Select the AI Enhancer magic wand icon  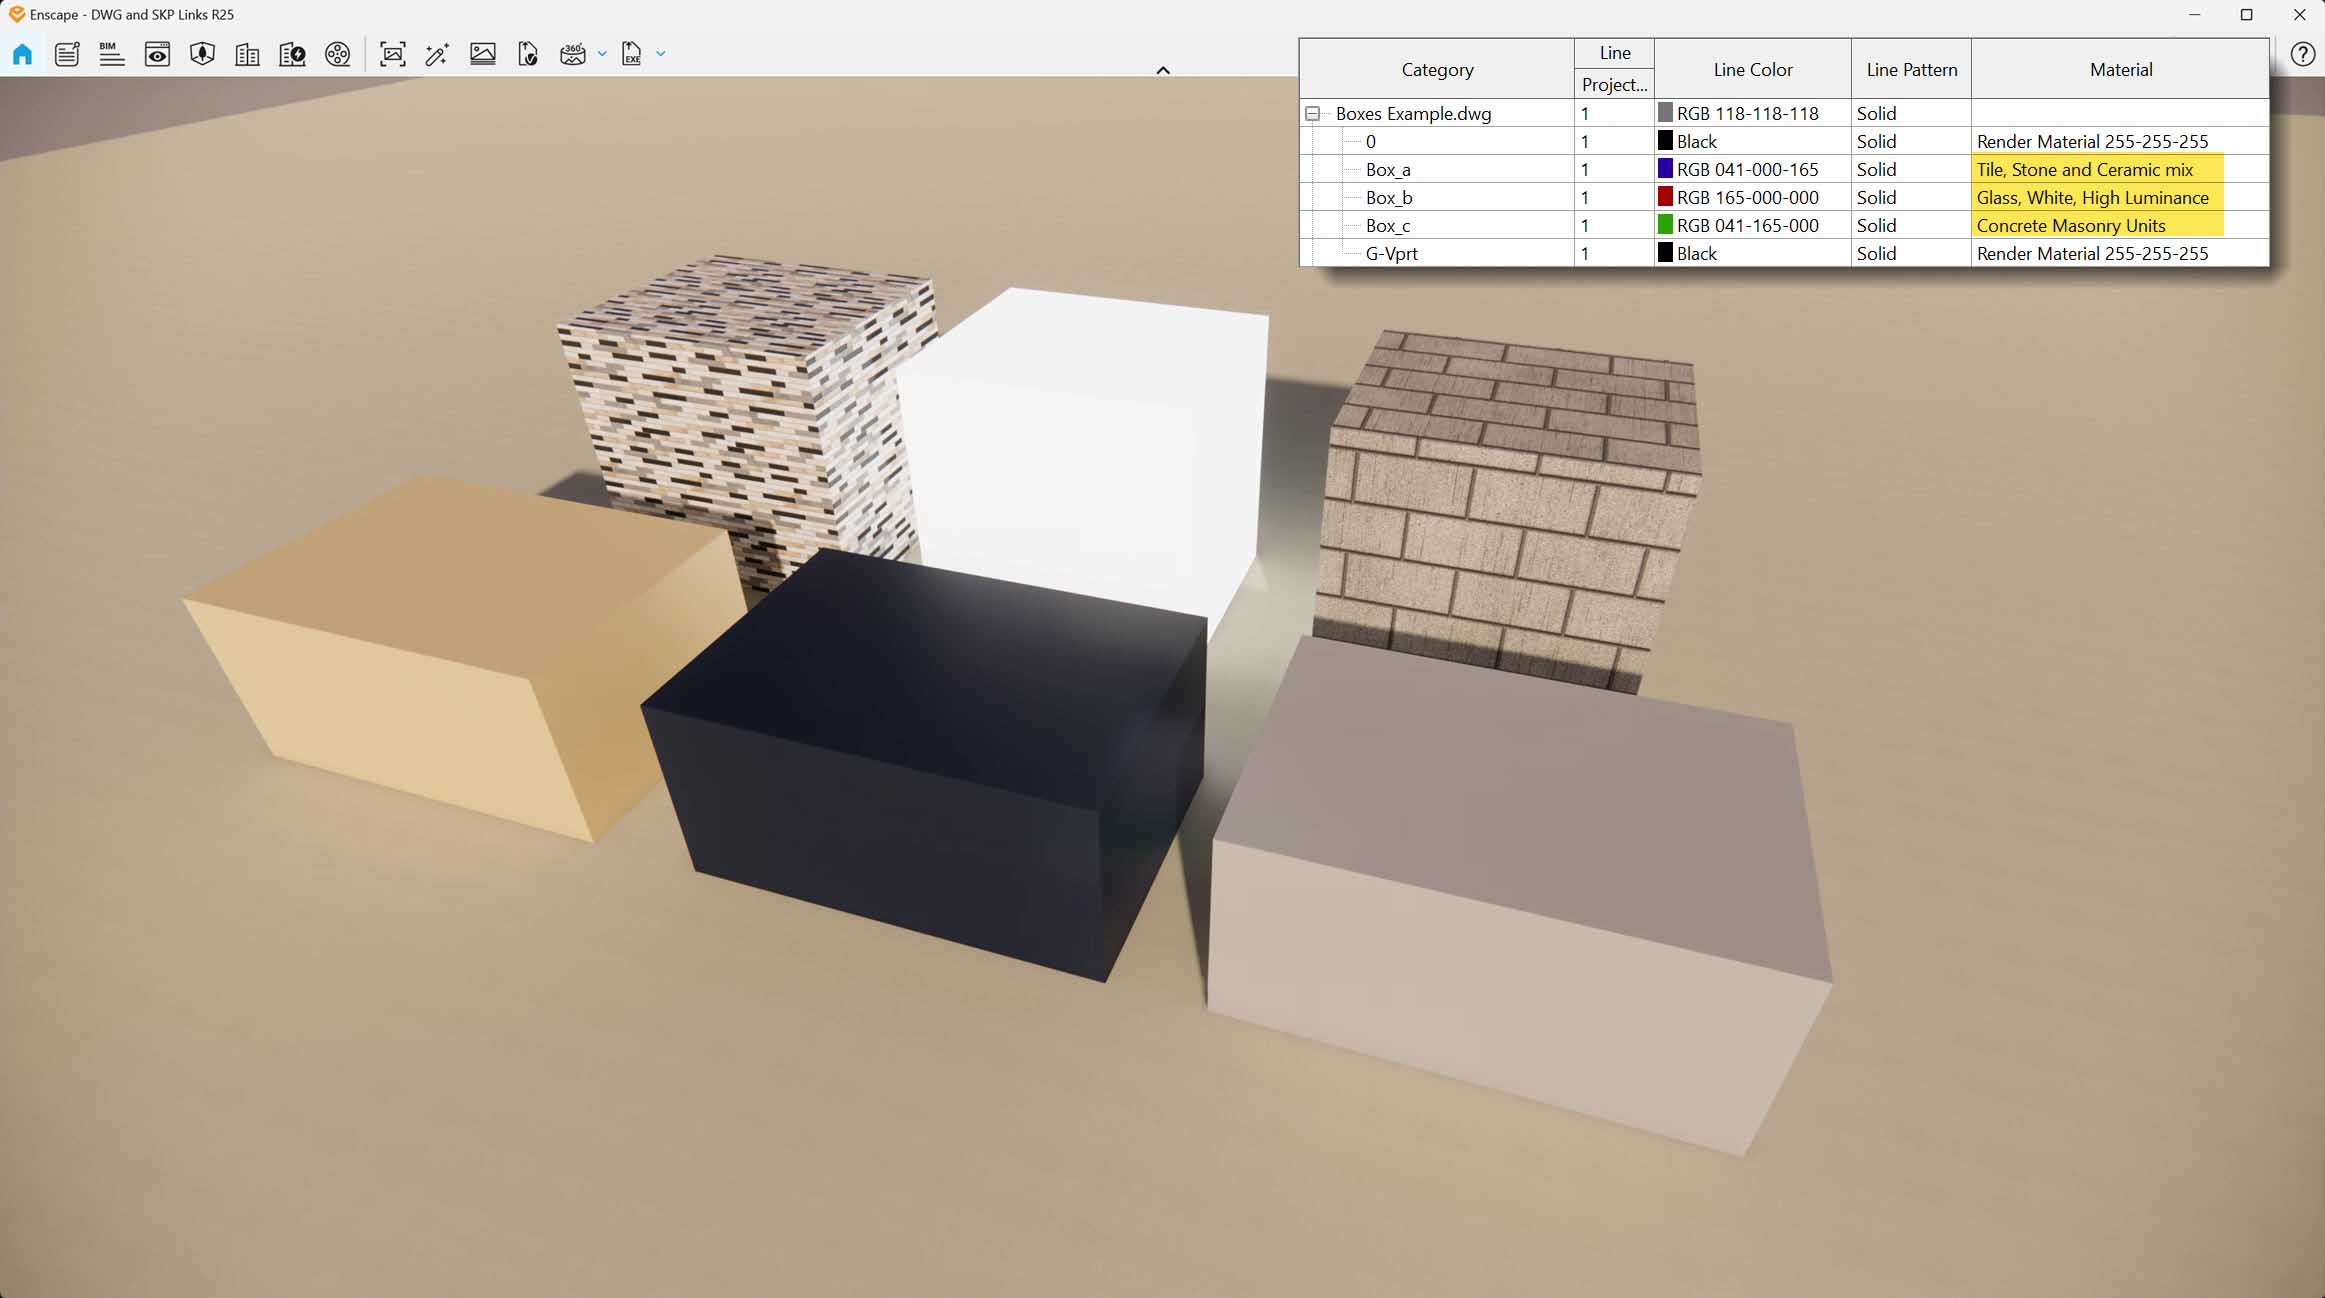click(x=436, y=54)
